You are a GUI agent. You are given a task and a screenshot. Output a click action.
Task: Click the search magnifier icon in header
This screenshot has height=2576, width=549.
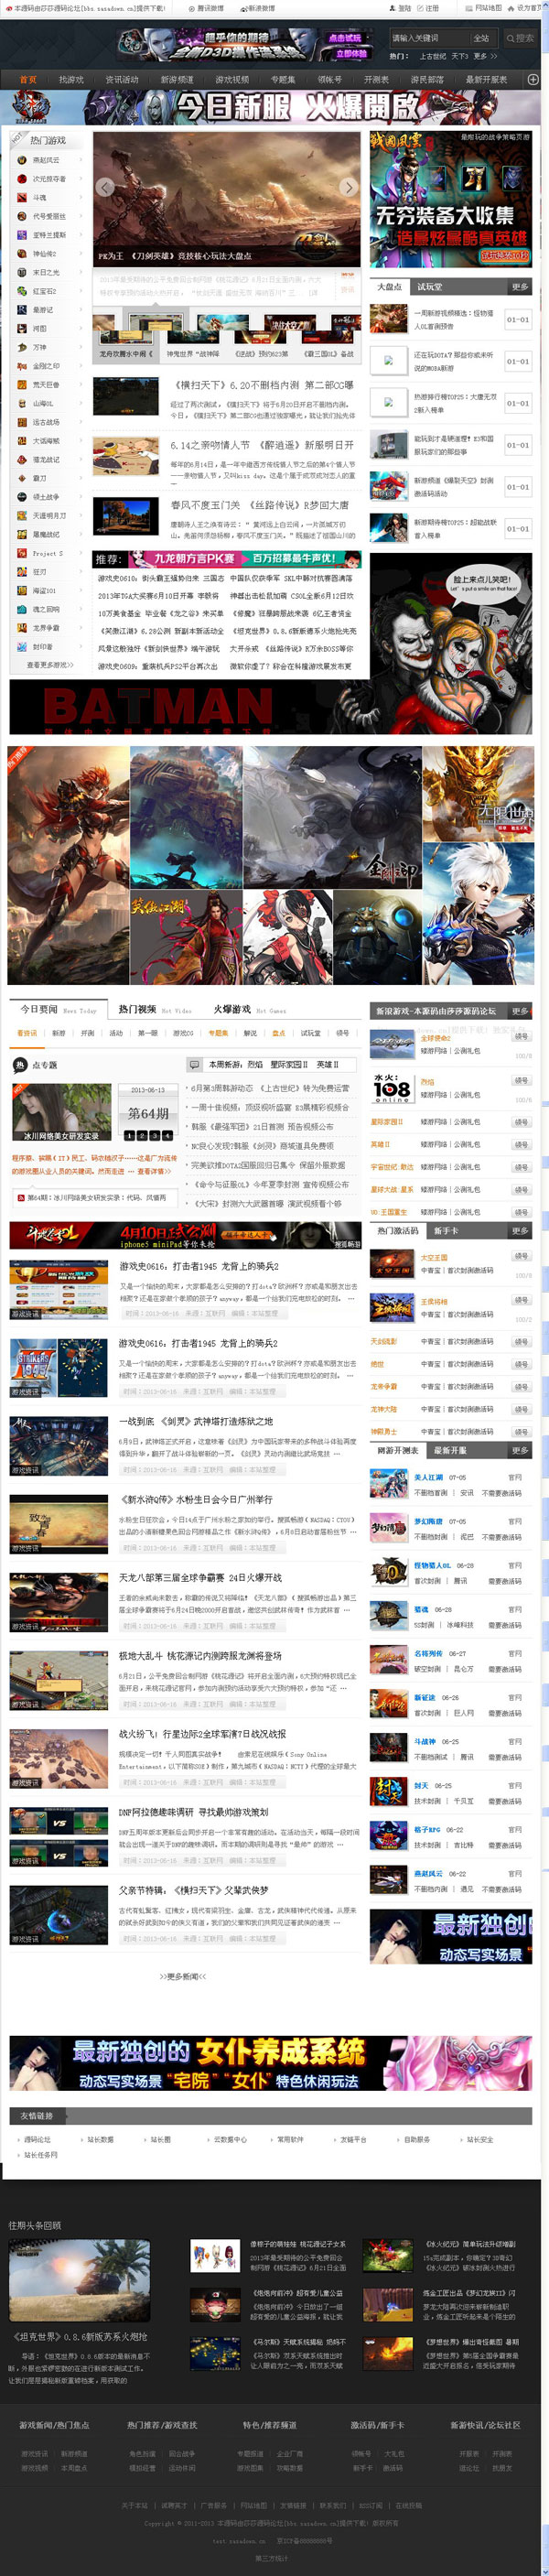510,38
